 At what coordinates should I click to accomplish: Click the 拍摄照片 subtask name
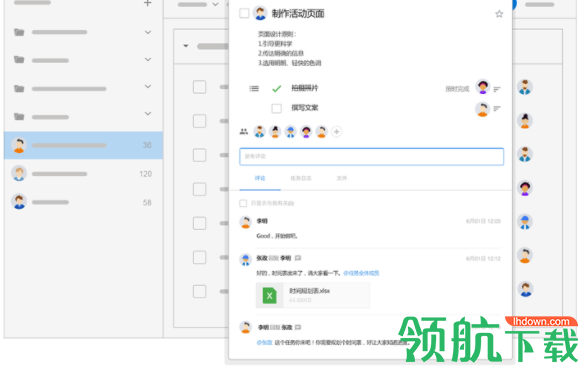point(304,88)
